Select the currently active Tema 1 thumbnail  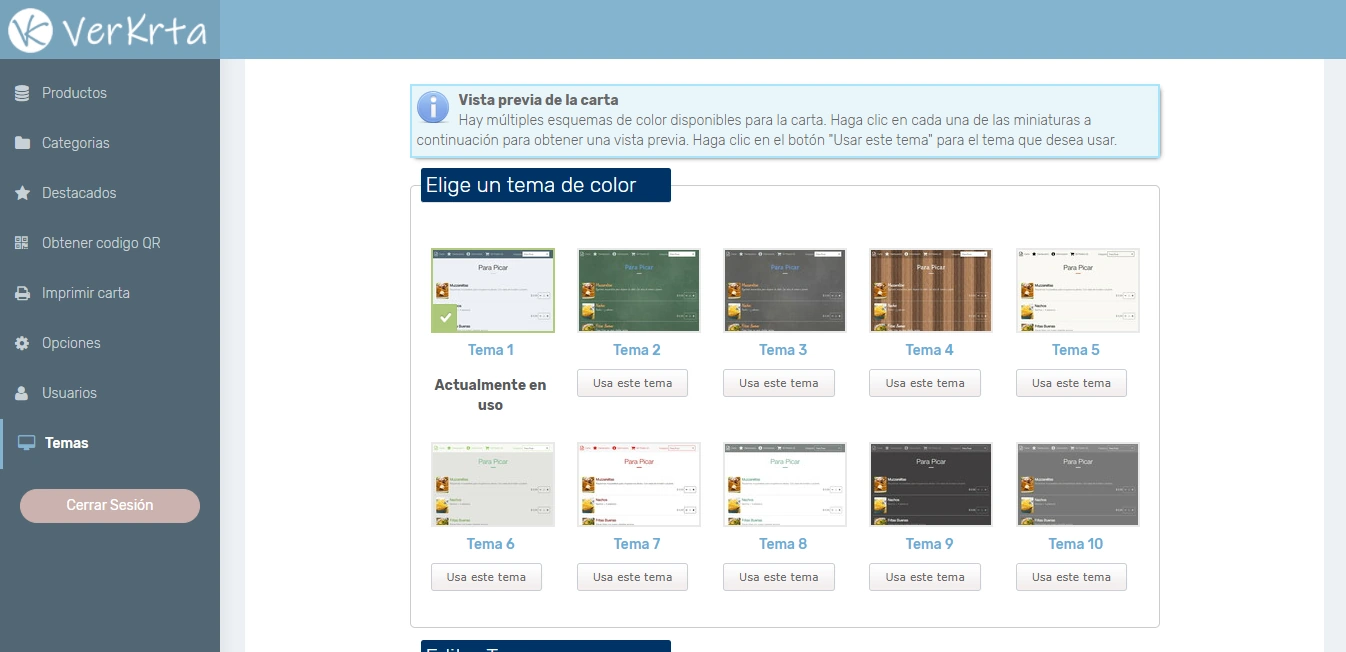(492, 290)
